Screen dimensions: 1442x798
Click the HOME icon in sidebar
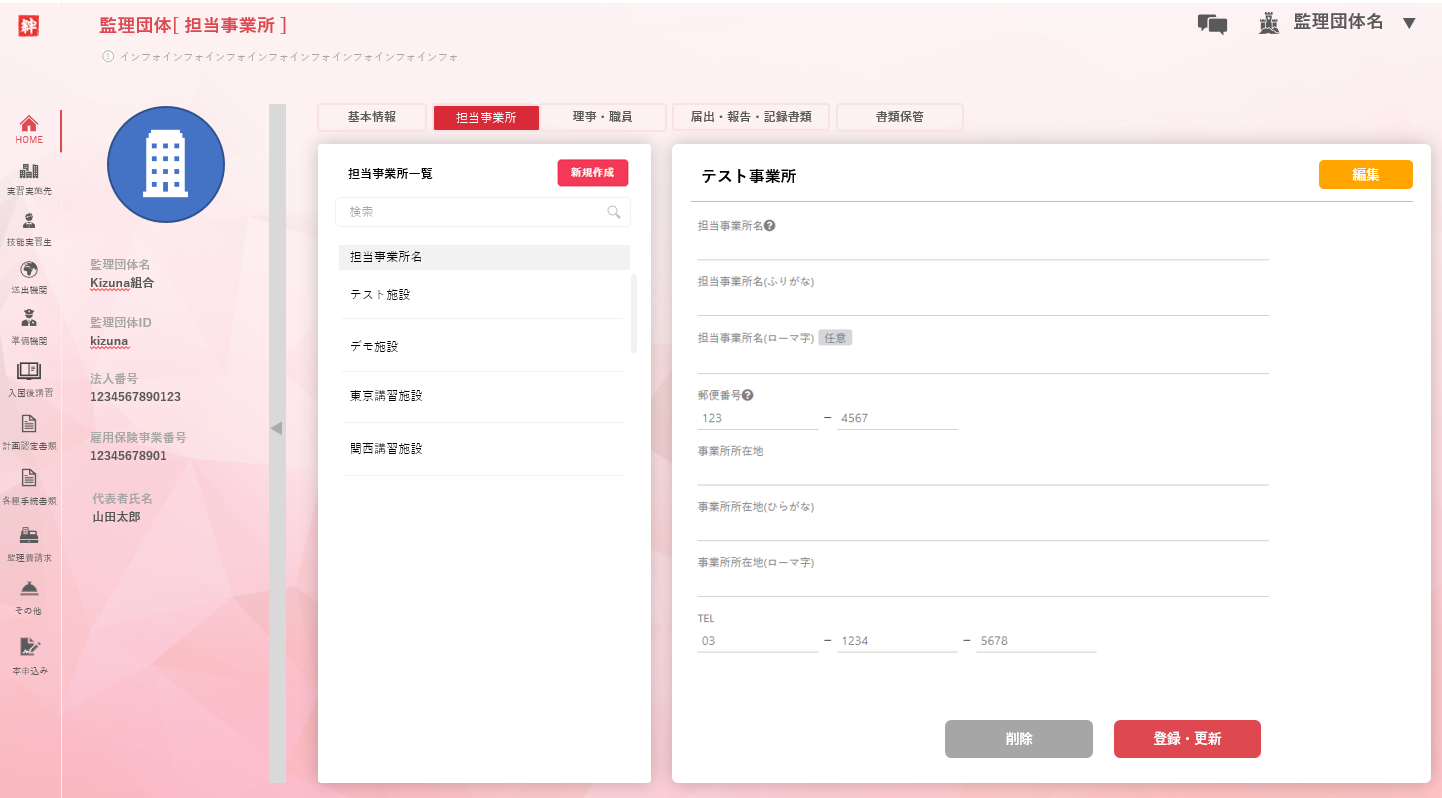pyautogui.click(x=29, y=124)
